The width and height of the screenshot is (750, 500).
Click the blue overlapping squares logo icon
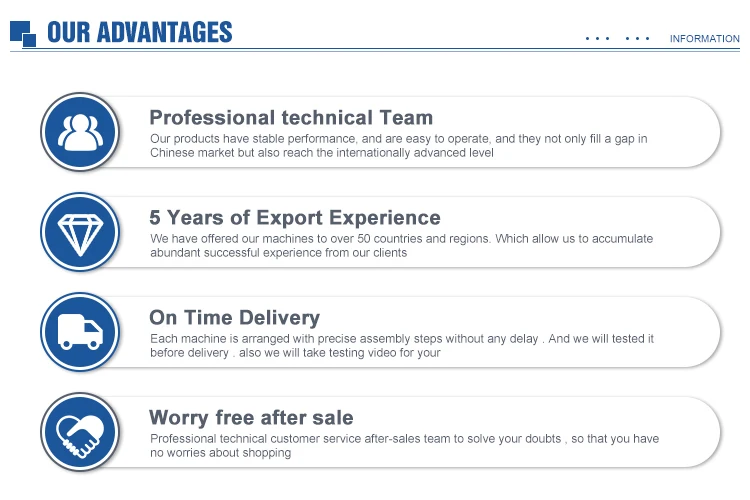pos(23,33)
